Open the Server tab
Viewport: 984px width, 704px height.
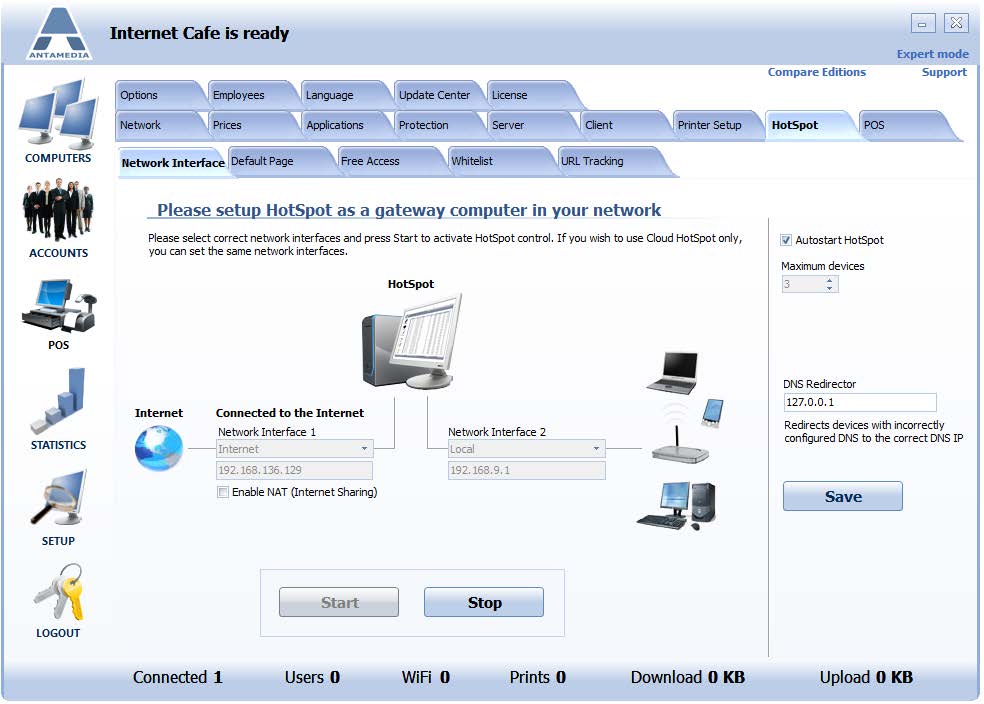pyautogui.click(x=530, y=125)
